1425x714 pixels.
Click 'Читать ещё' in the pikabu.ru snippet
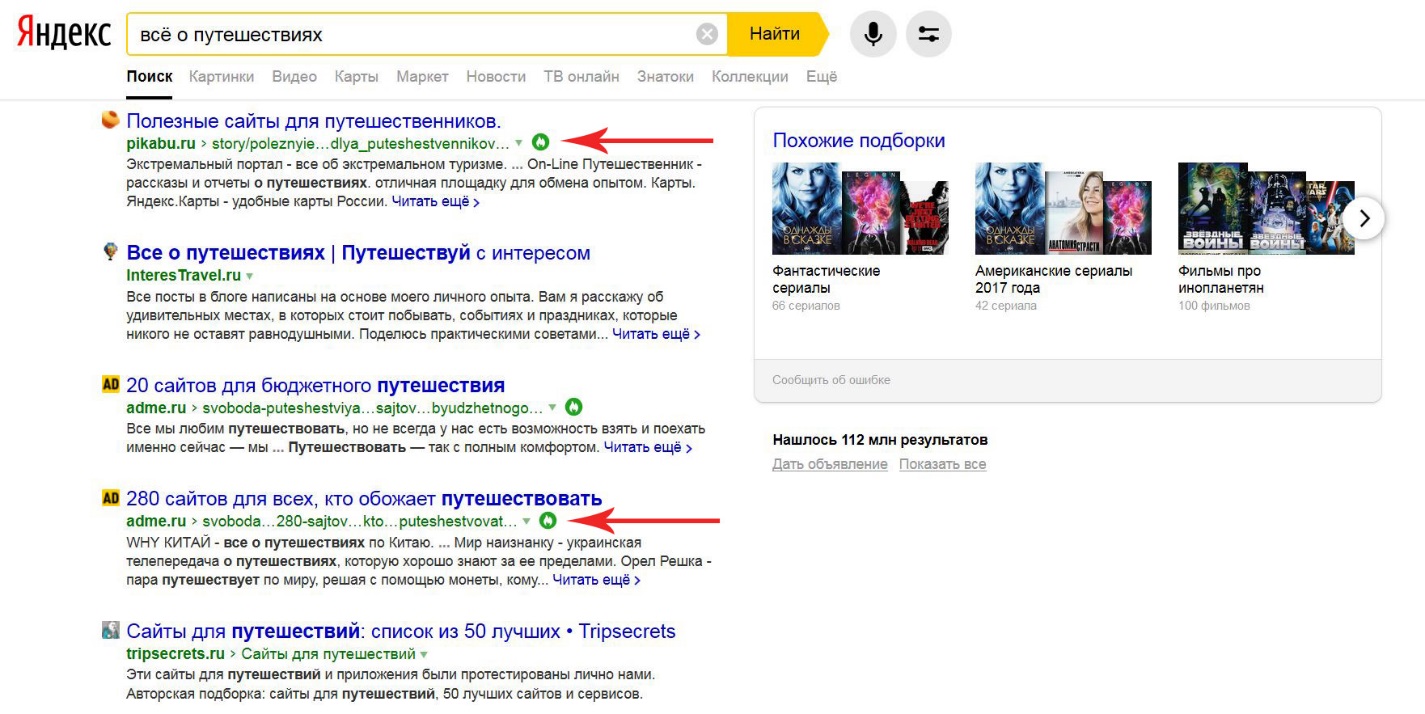pyautogui.click(x=435, y=201)
